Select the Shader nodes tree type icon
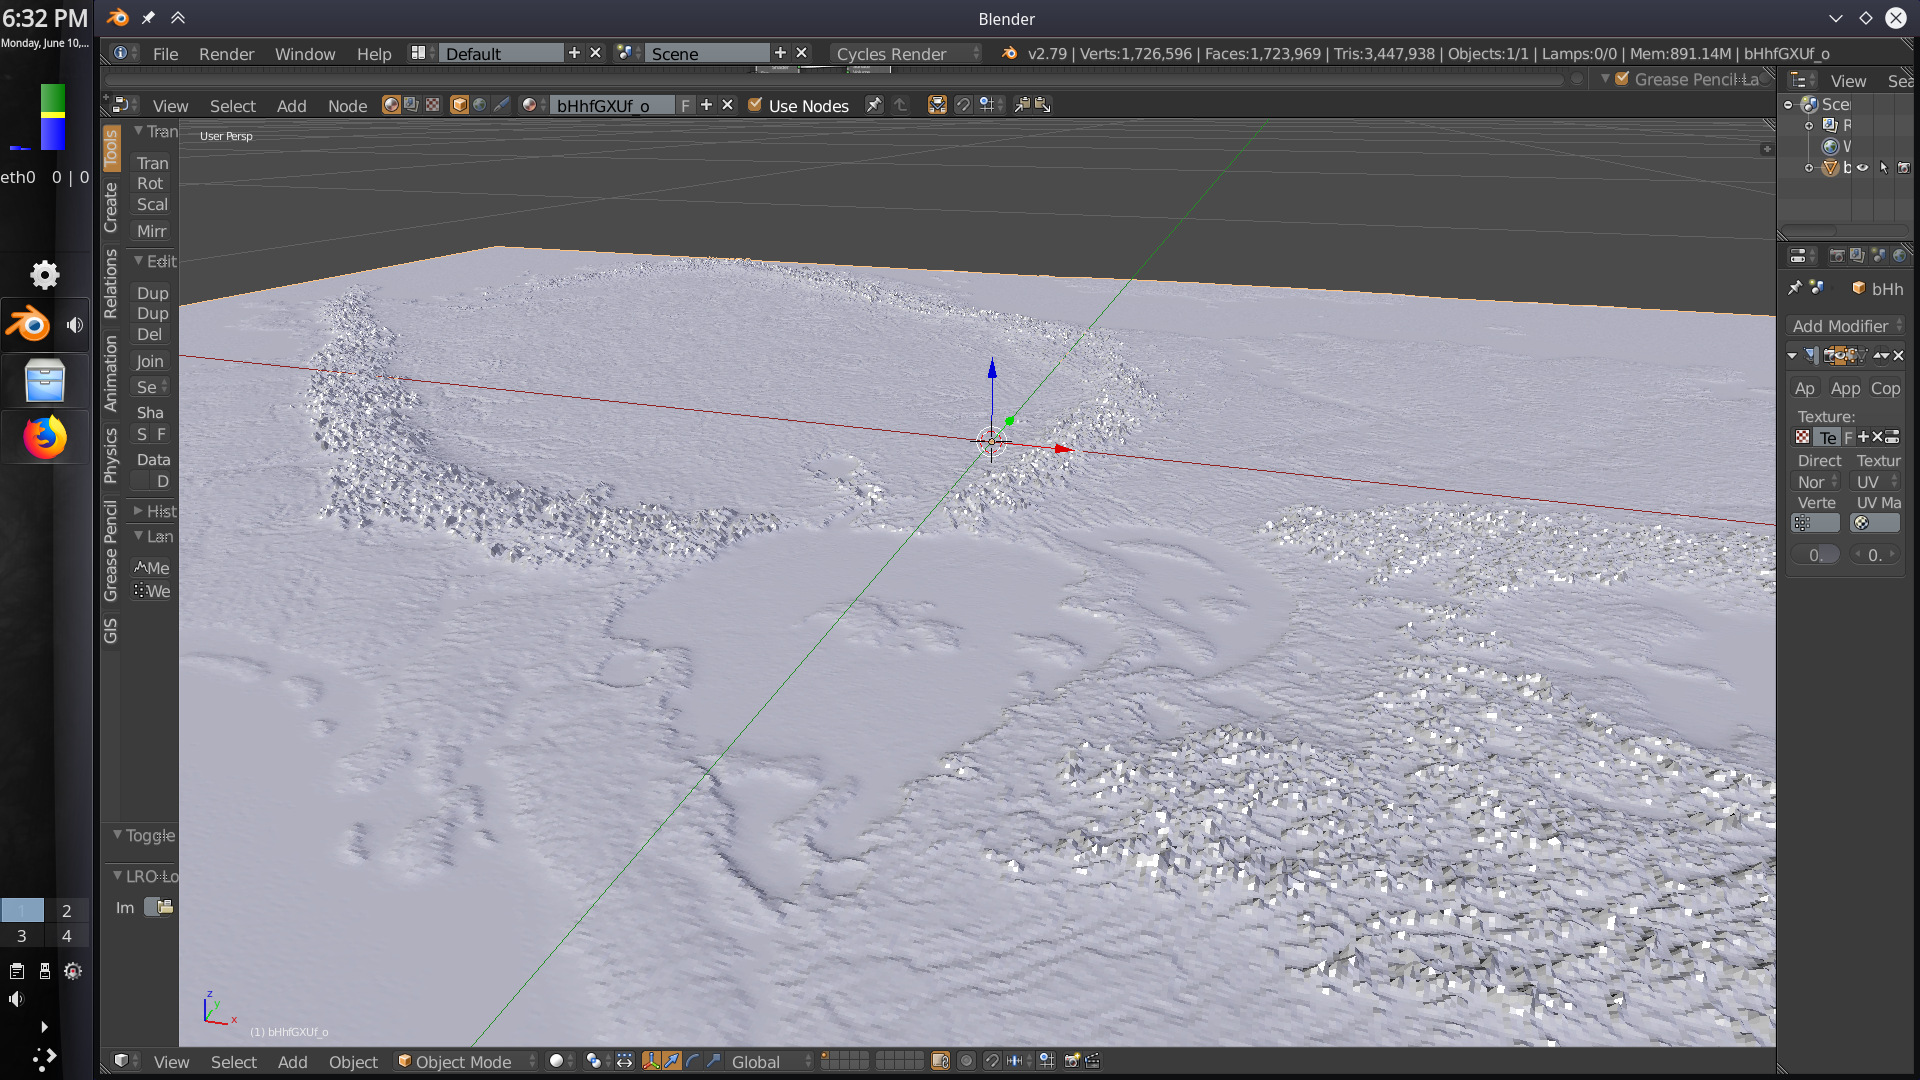This screenshot has height=1080, width=1920. pos(391,105)
